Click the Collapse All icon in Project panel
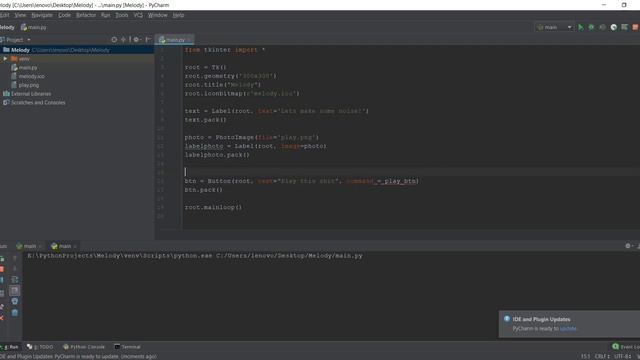The height and width of the screenshot is (360, 640). (123, 40)
